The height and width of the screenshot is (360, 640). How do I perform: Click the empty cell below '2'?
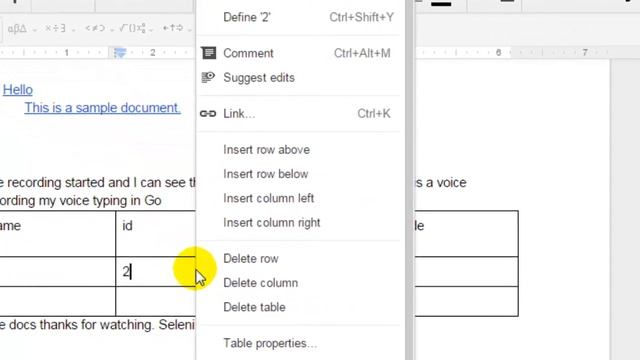156,301
